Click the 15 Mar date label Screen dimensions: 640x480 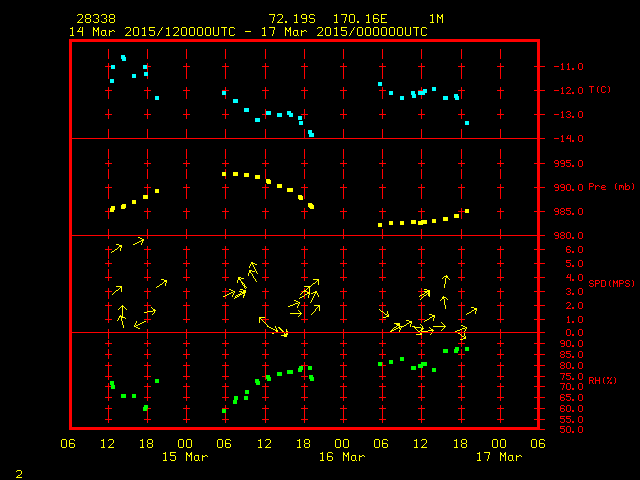185,456
